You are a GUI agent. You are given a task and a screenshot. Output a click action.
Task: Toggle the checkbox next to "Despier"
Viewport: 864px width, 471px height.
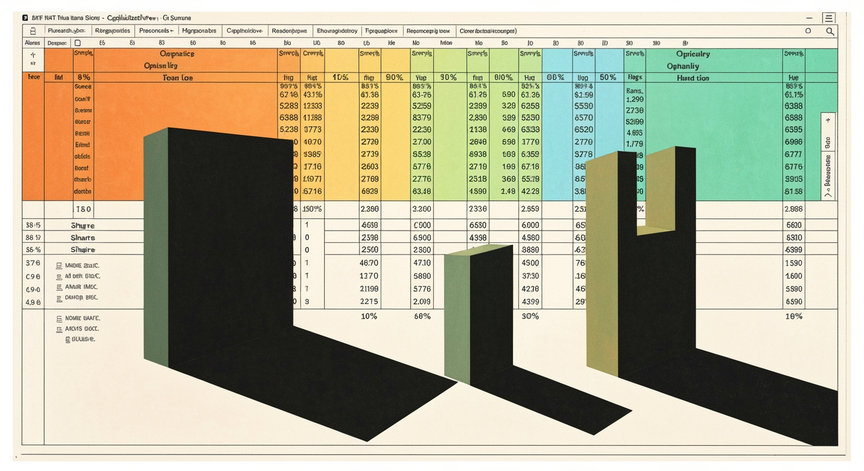tap(78, 43)
